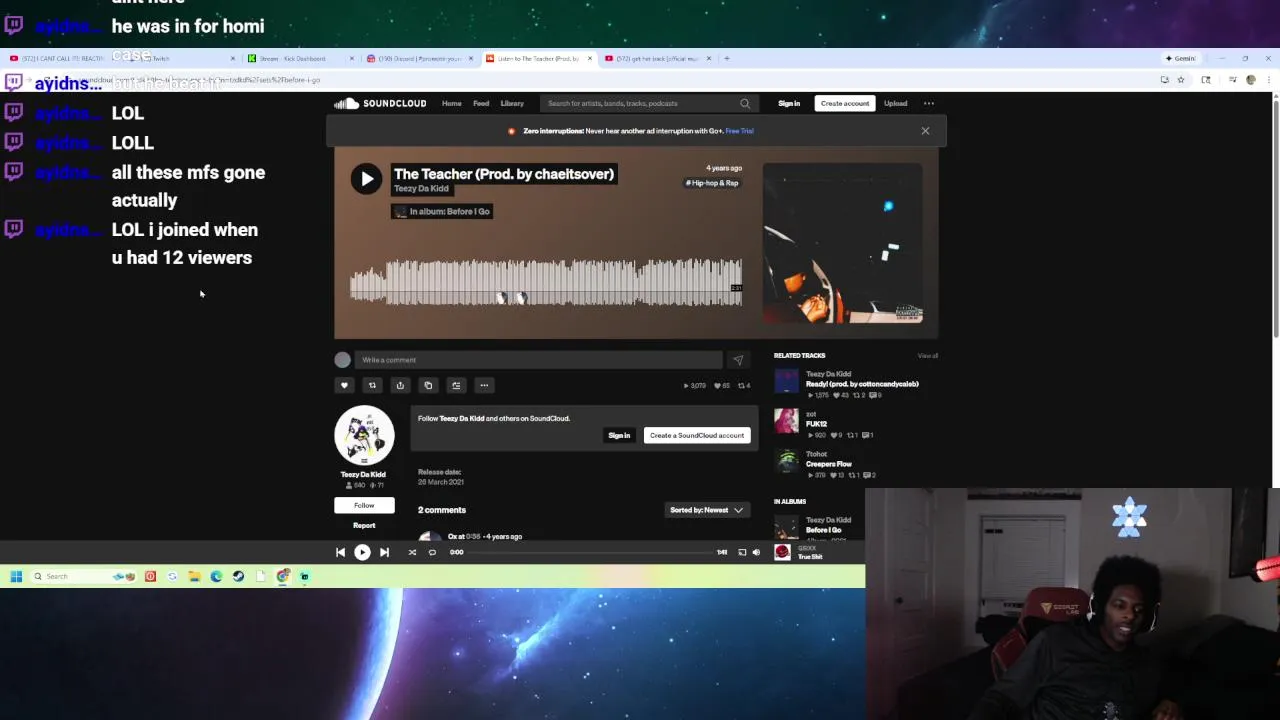Skip to the next track in player bar
The image size is (1280, 720).
[x=384, y=552]
